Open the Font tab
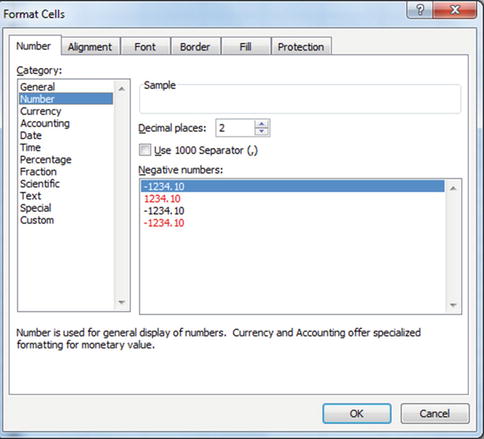This screenshot has width=484, height=439. [145, 47]
